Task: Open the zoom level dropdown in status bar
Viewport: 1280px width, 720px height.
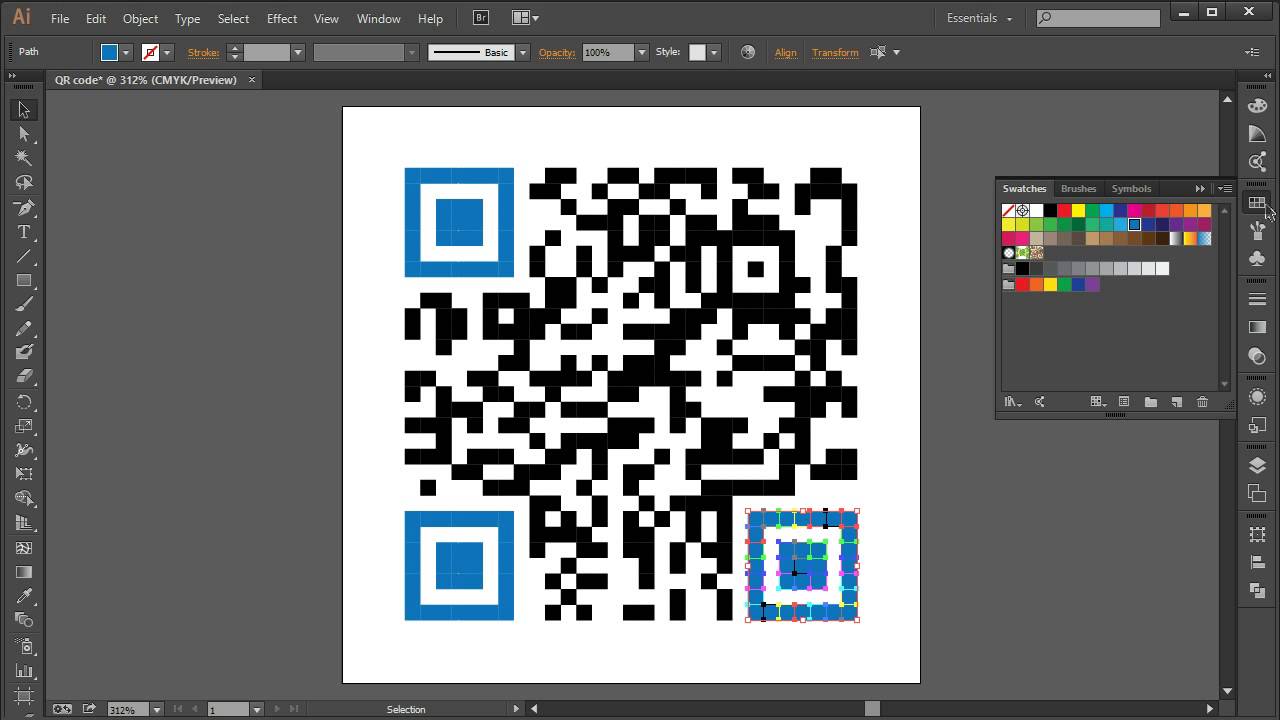Action: (156, 709)
